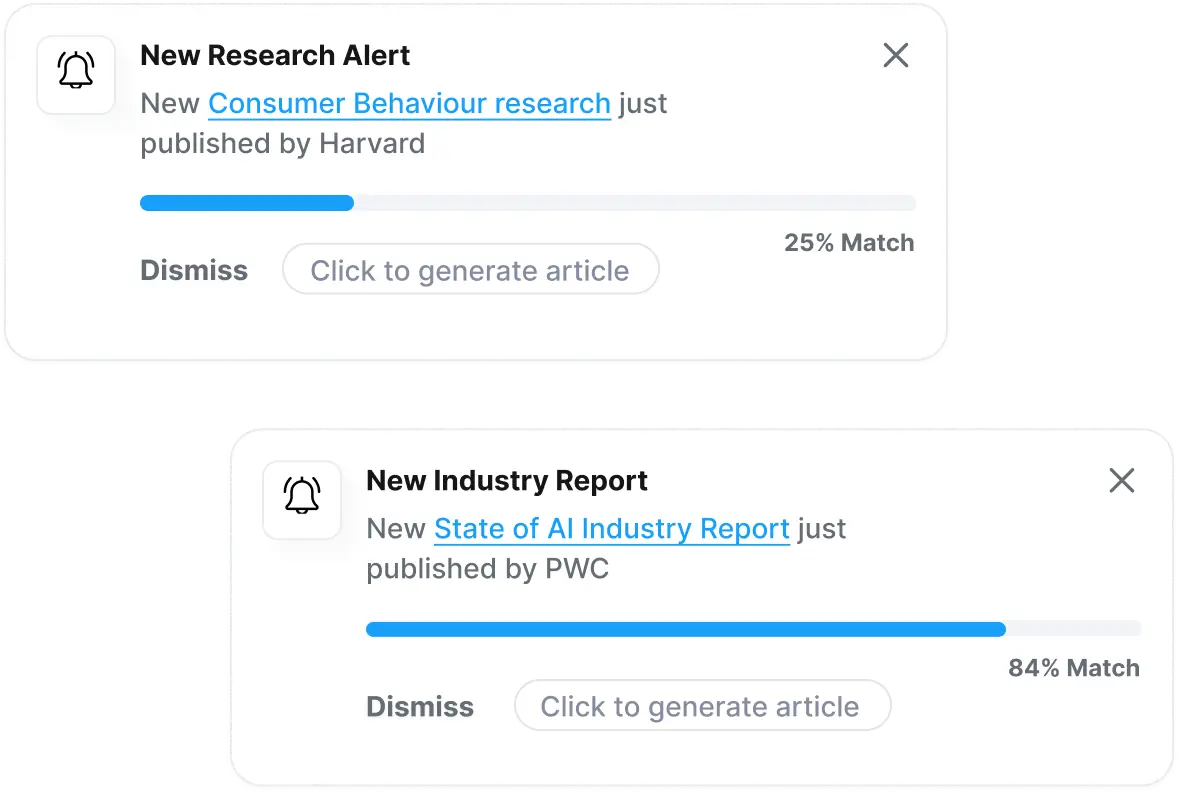Close the New Industry Report notification

click(x=1122, y=481)
